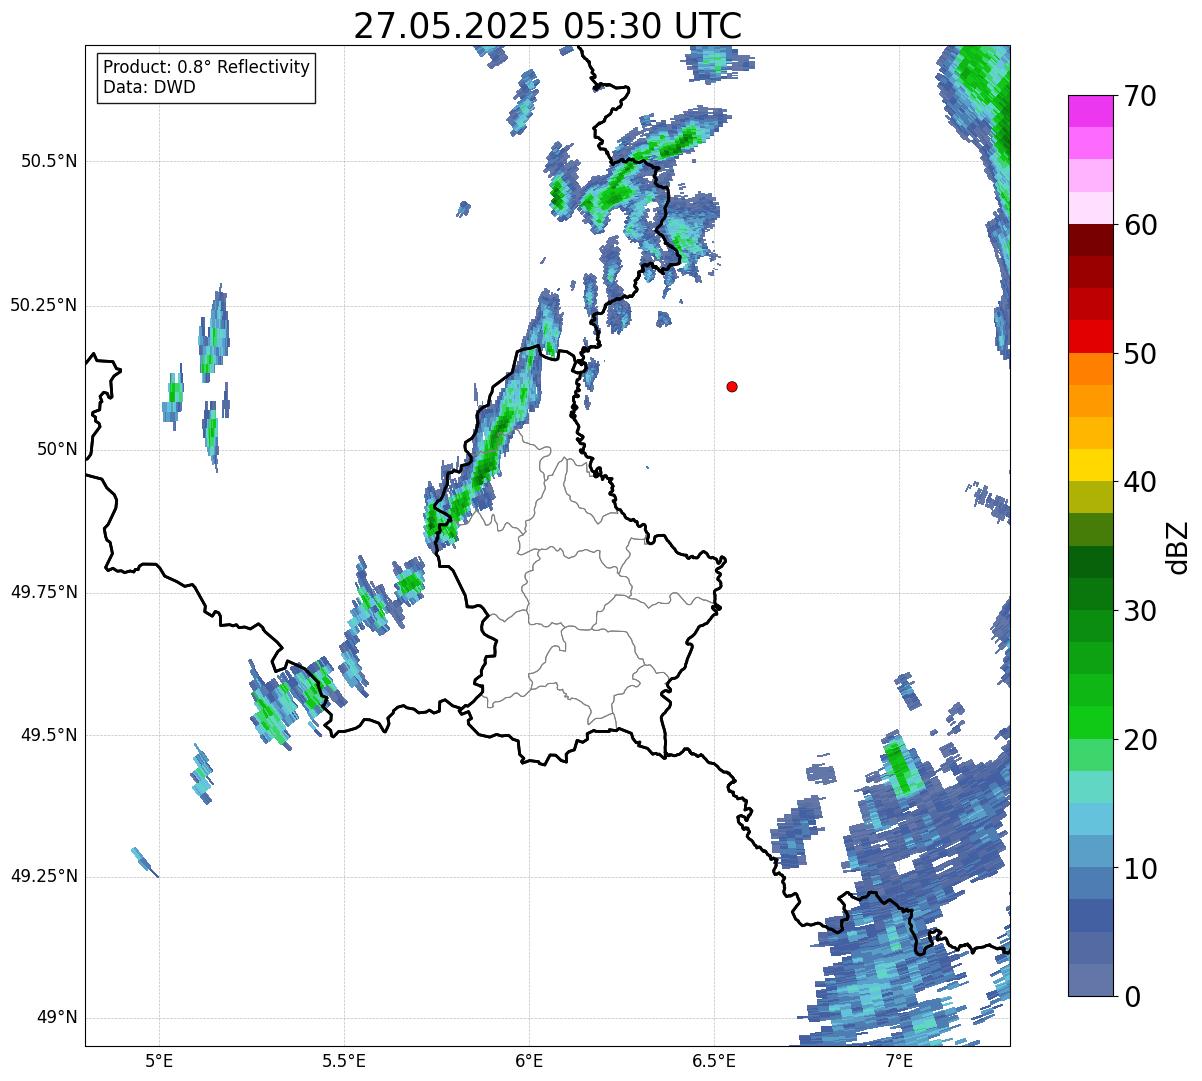Image resolution: width=1202 pixels, height=1081 pixels.
Task: Click the colorbar value 40
Action: pos(1140,482)
